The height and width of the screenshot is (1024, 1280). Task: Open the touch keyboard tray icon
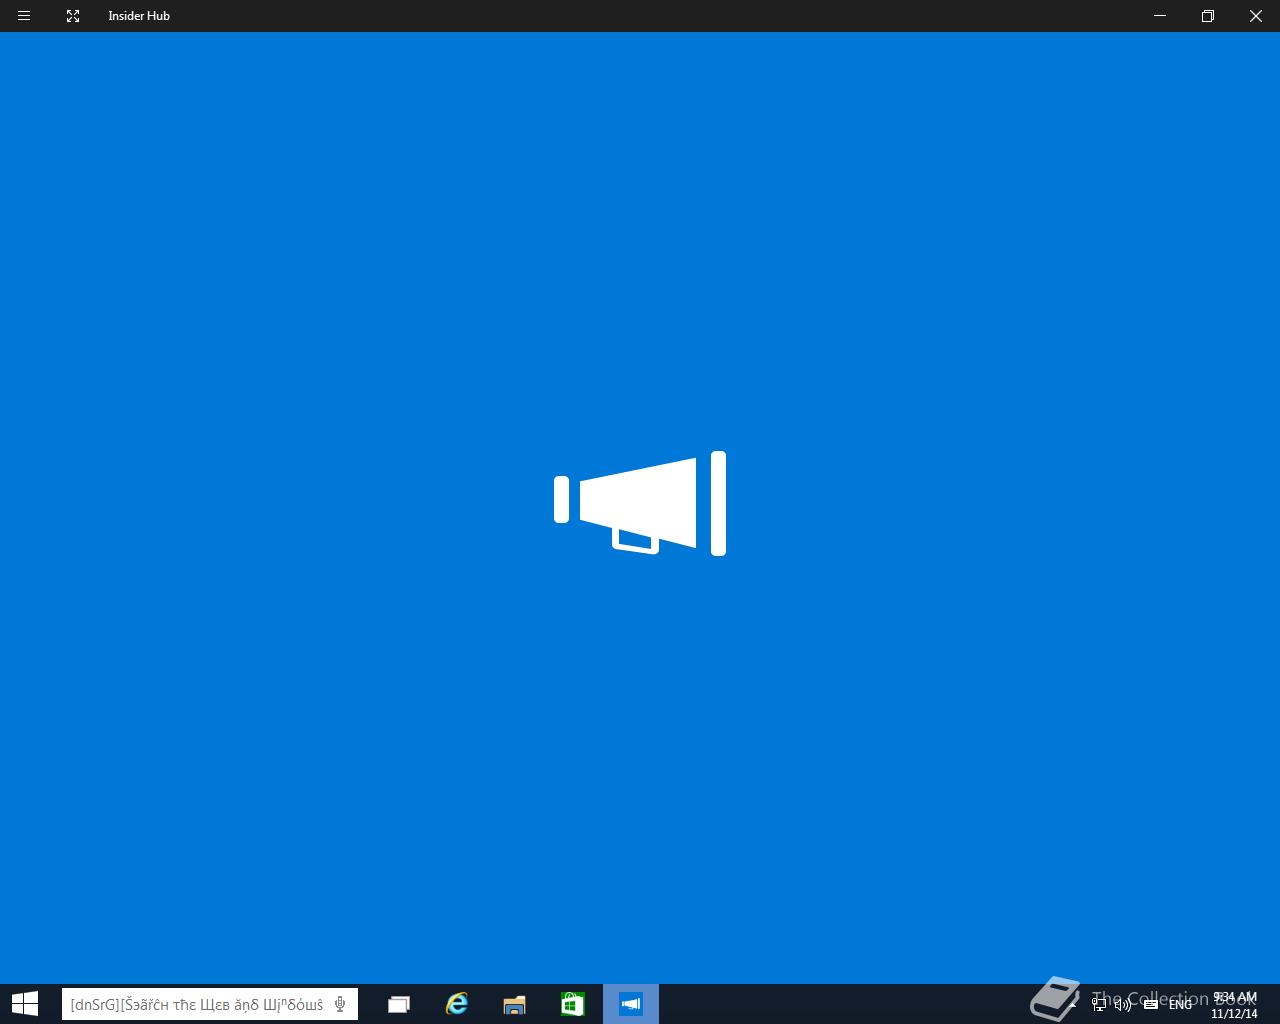click(1151, 1003)
